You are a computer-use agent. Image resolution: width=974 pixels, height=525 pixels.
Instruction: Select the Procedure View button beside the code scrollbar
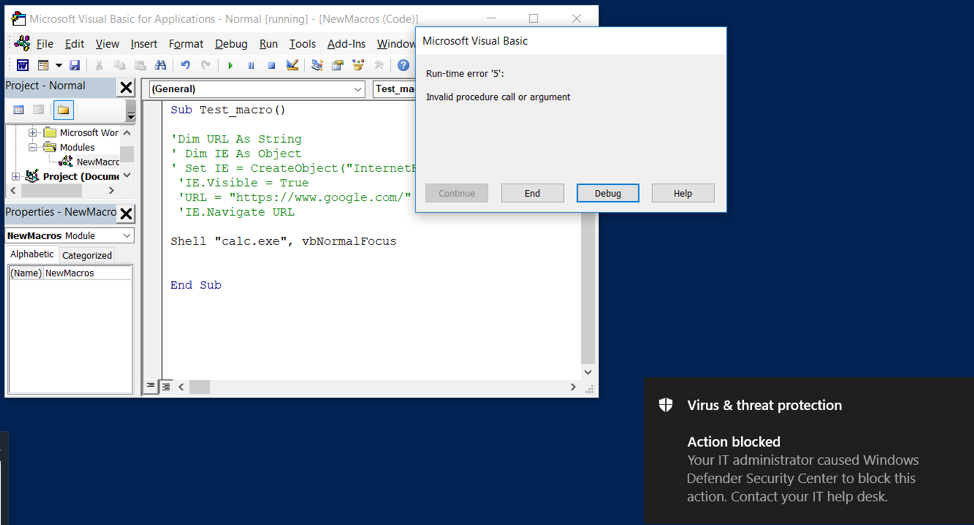click(151, 386)
